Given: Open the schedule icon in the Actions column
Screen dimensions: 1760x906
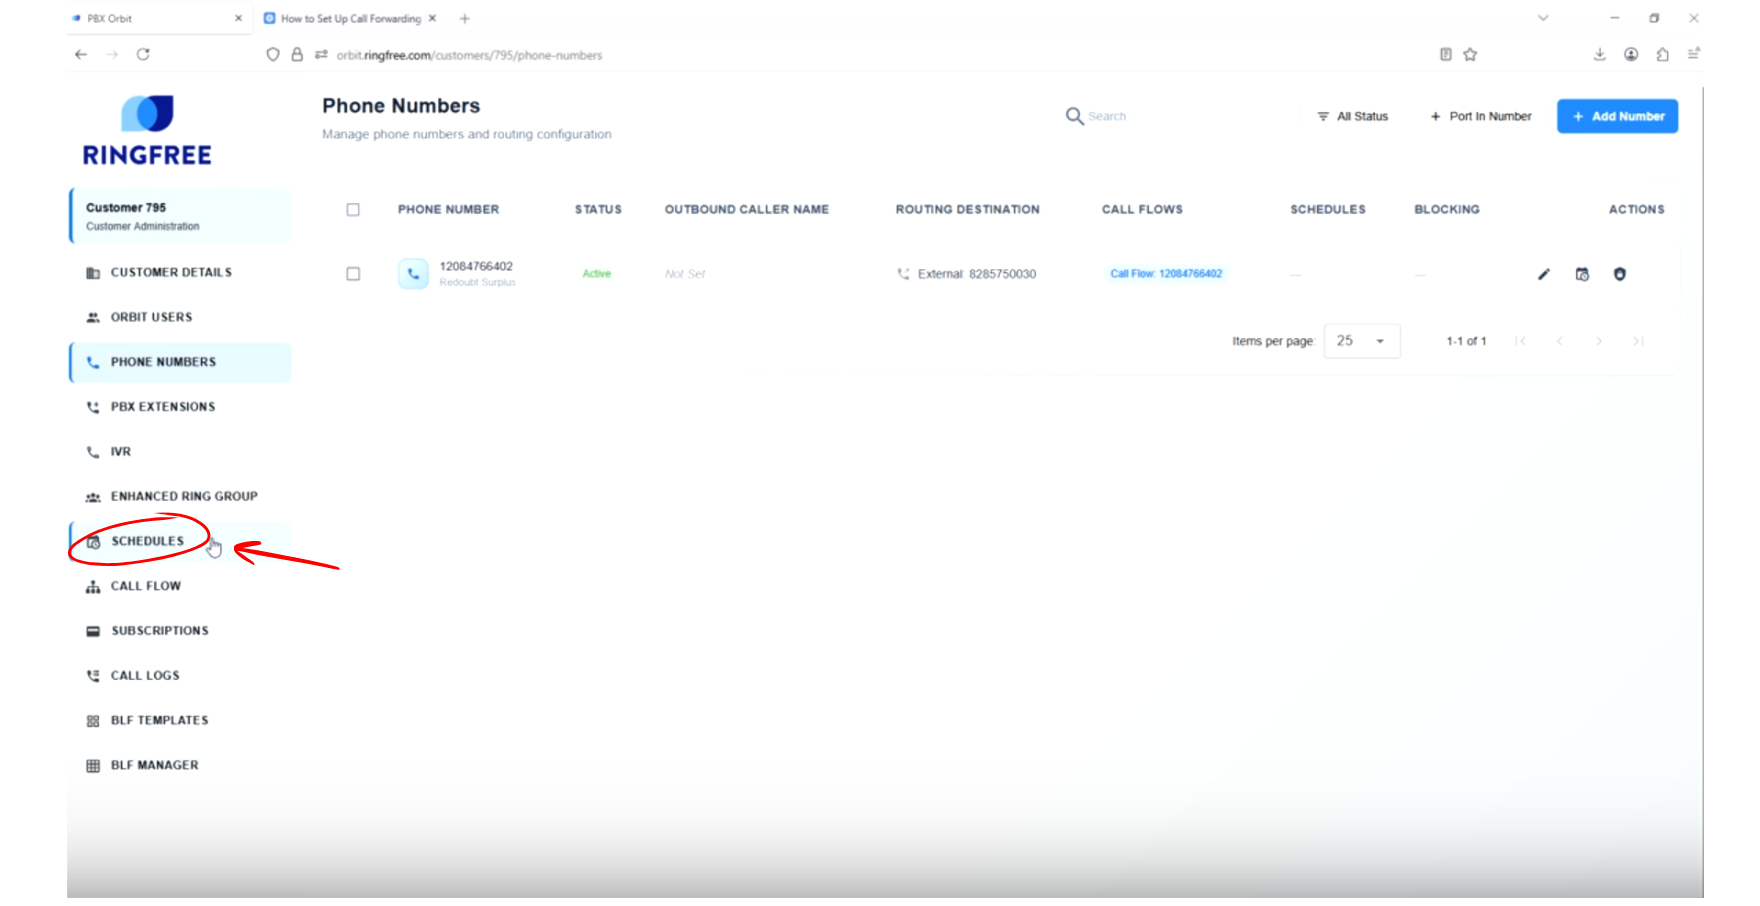Looking at the screenshot, I should click(1582, 274).
